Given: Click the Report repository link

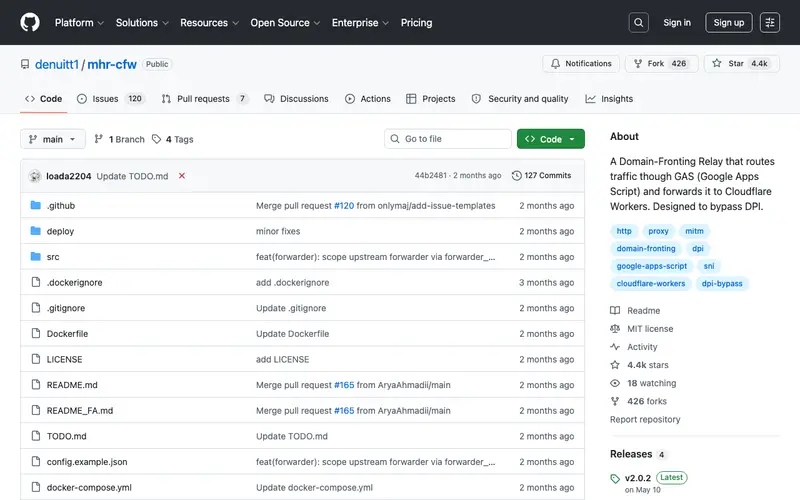Looking at the screenshot, I should pos(645,419).
